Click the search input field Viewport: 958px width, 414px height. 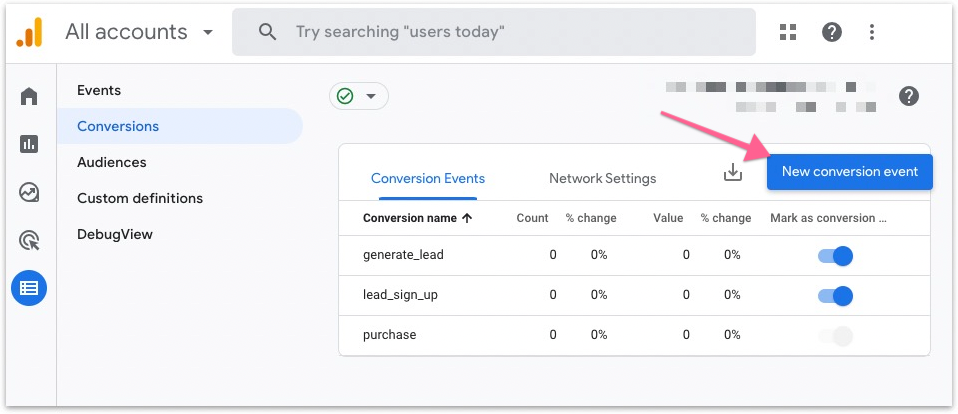[500, 32]
